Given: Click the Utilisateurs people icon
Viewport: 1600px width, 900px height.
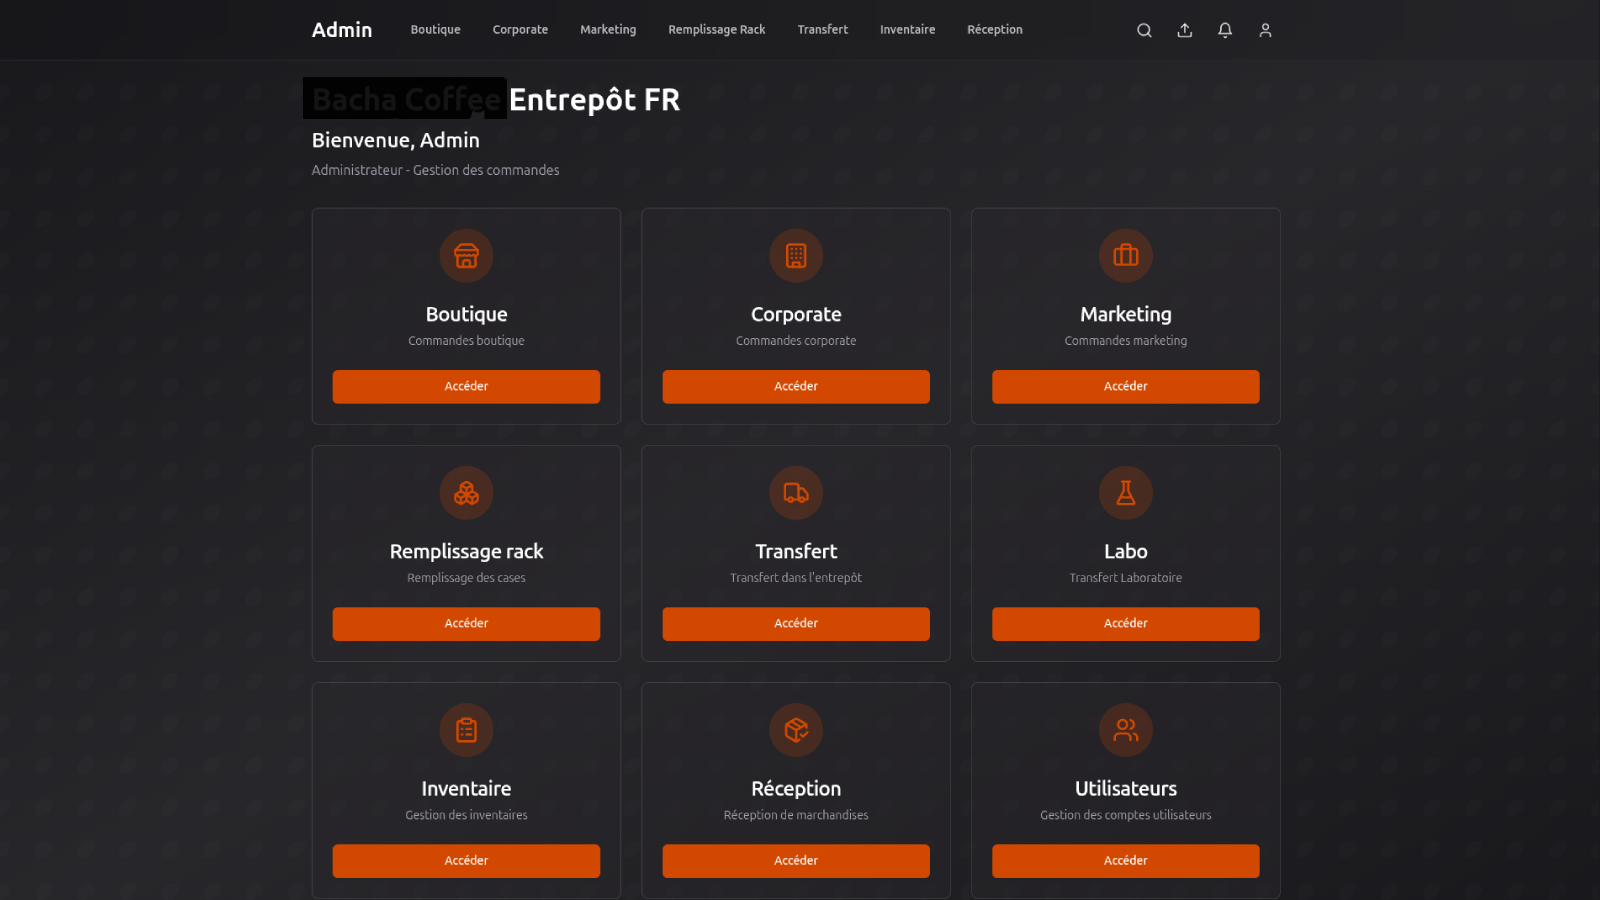Looking at the screenshot, I should pos(1126,730).
